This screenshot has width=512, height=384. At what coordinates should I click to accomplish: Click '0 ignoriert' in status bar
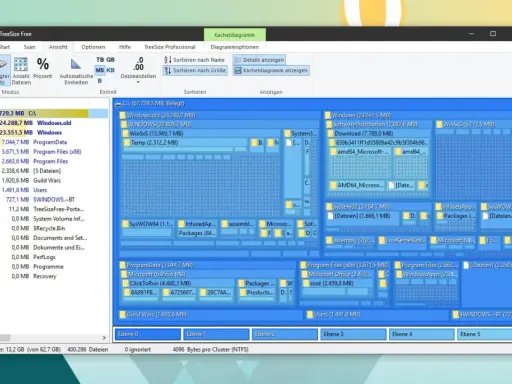[138, 350]
